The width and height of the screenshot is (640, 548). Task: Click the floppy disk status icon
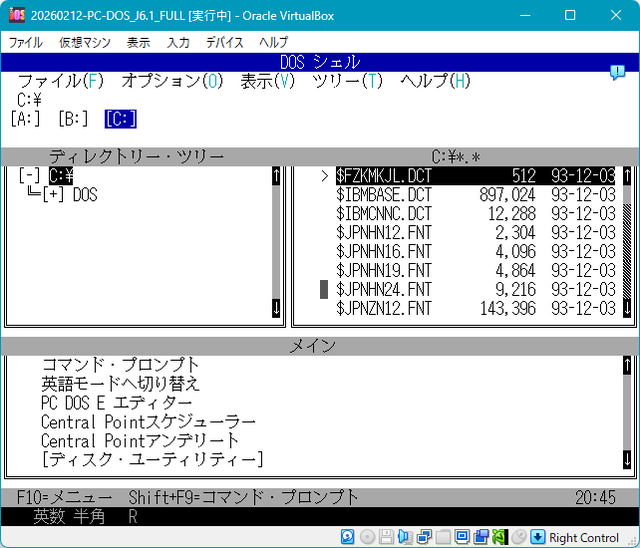[386, 538]
